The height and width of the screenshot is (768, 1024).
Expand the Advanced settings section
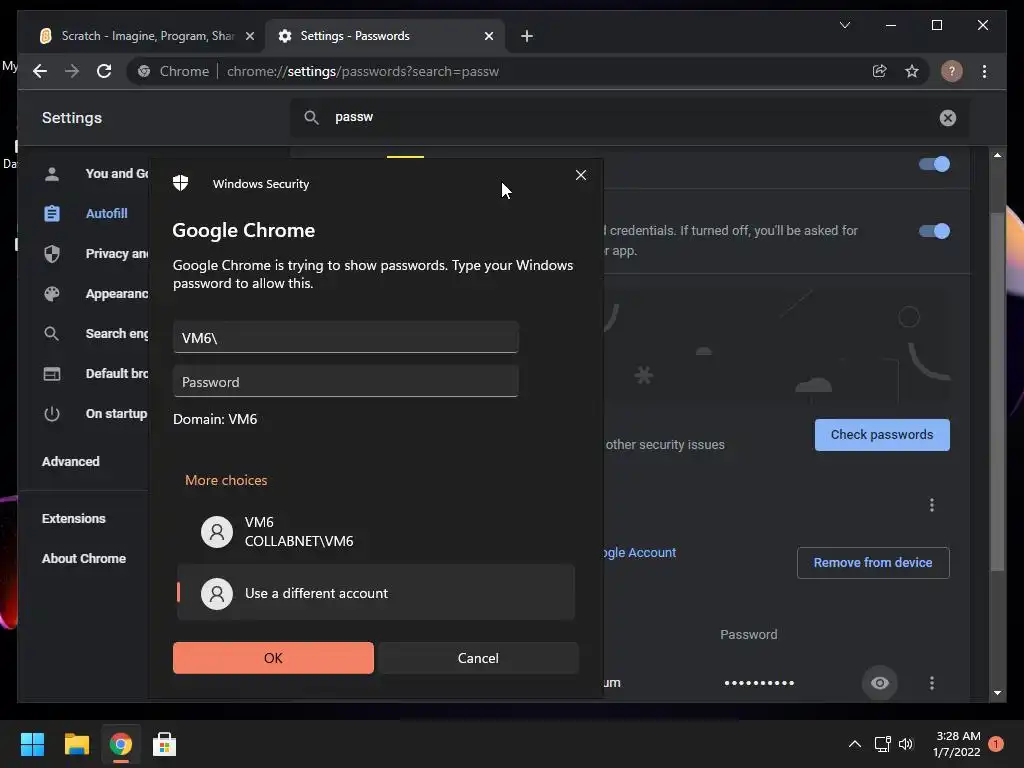pos(71,462)
